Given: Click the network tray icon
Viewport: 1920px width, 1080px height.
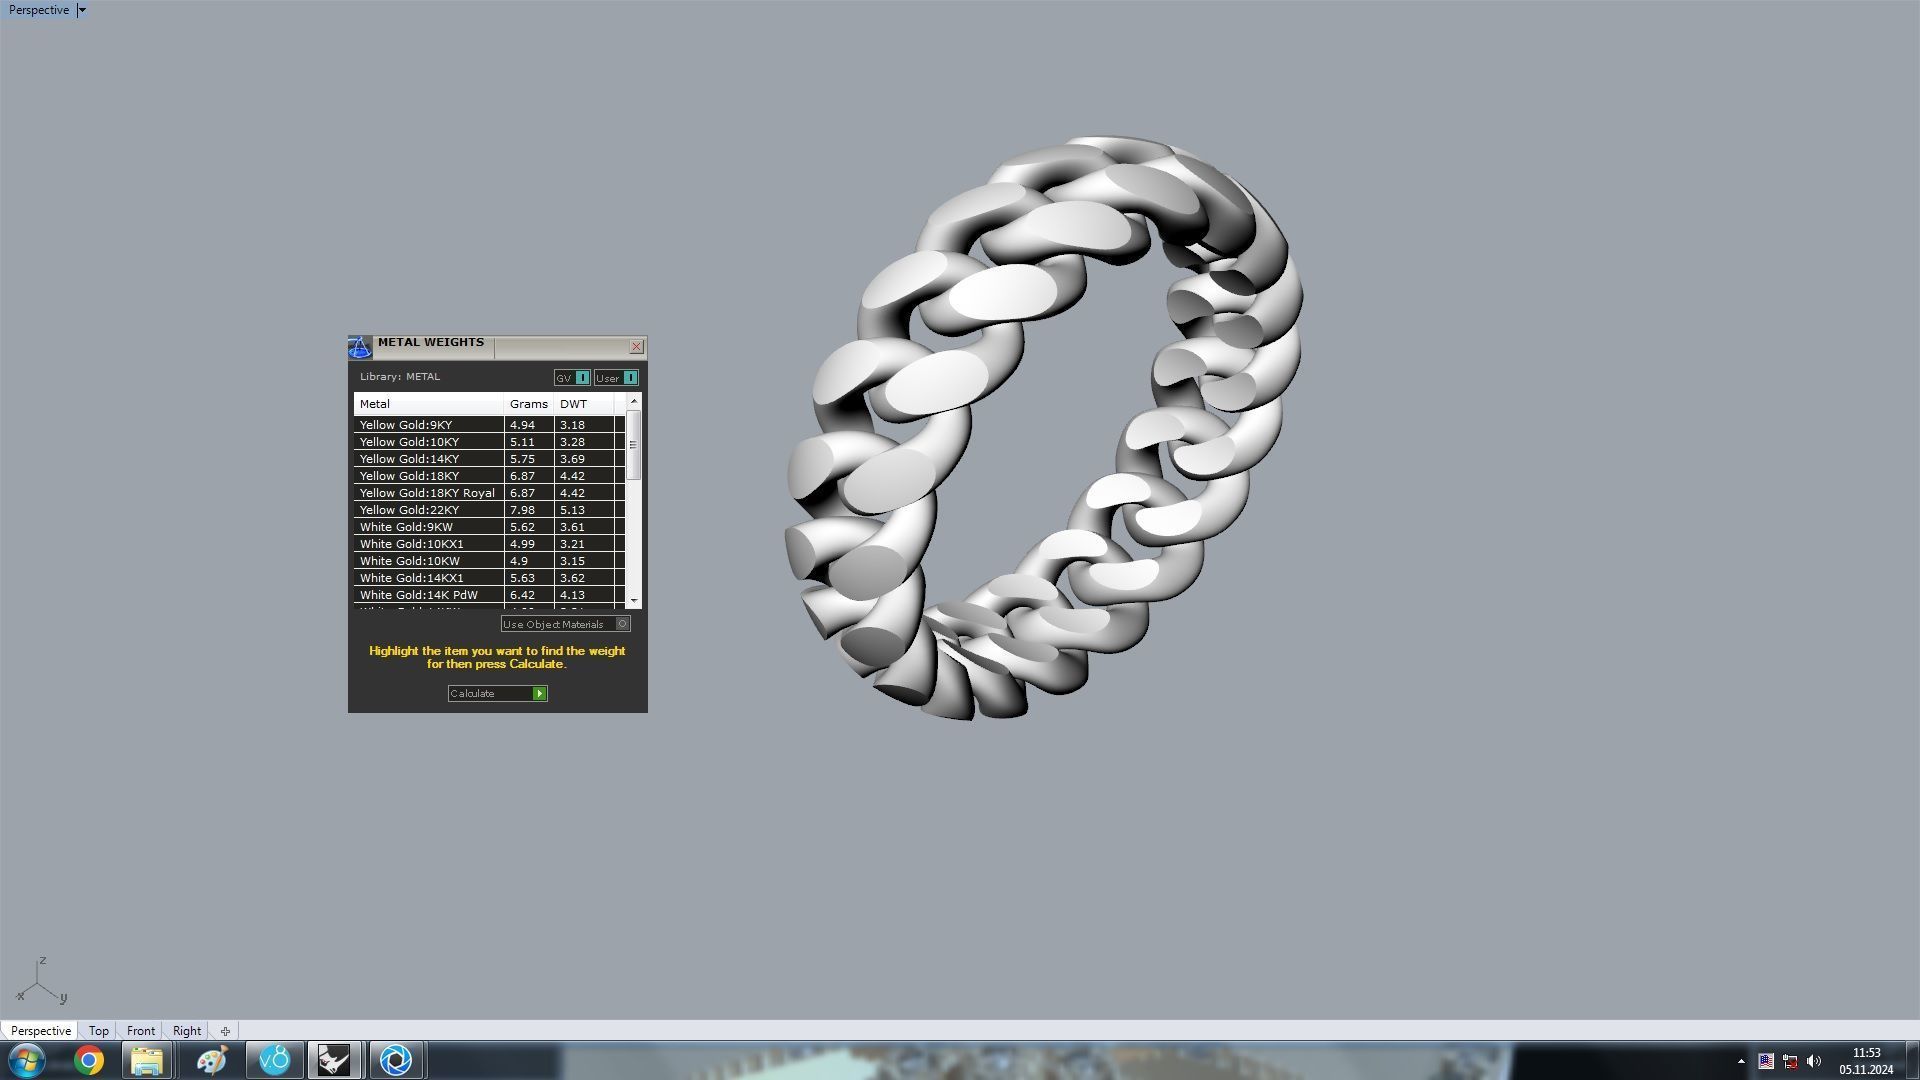Looking at the screenshot, I should 1790,1061.
